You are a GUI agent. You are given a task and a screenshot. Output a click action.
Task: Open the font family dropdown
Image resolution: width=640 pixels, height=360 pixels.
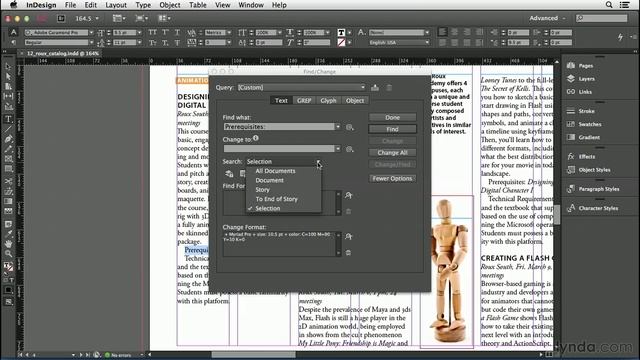click(91, 32)
